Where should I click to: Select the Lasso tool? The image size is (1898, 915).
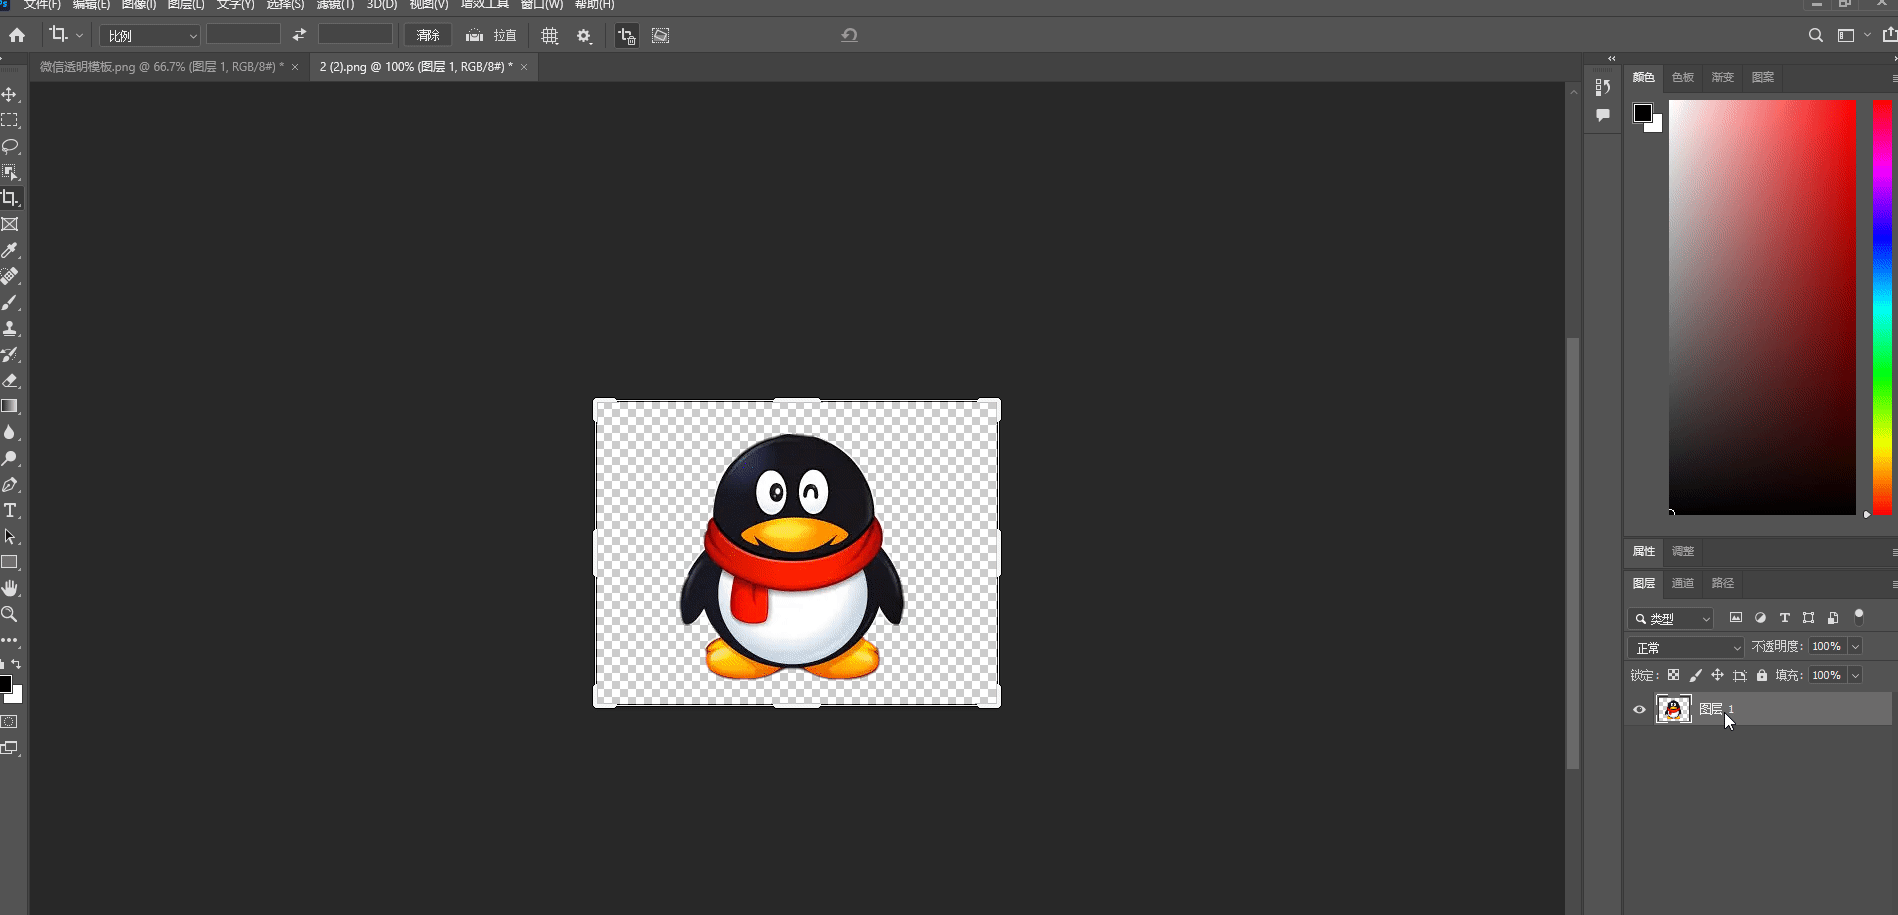[x=10, y=146]
